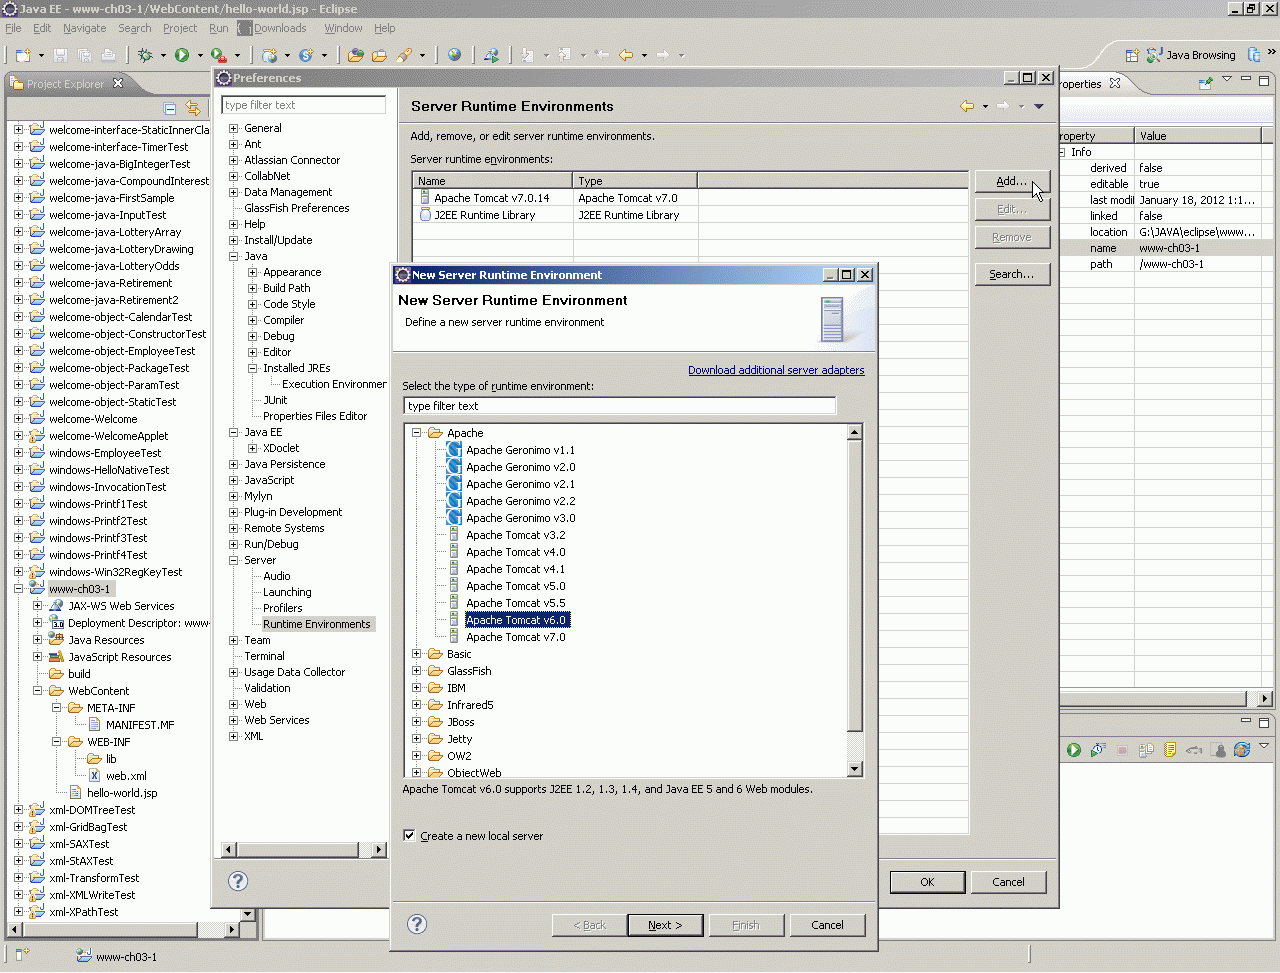Switch to the Java Browsing perspective

tap(1191, 55)
